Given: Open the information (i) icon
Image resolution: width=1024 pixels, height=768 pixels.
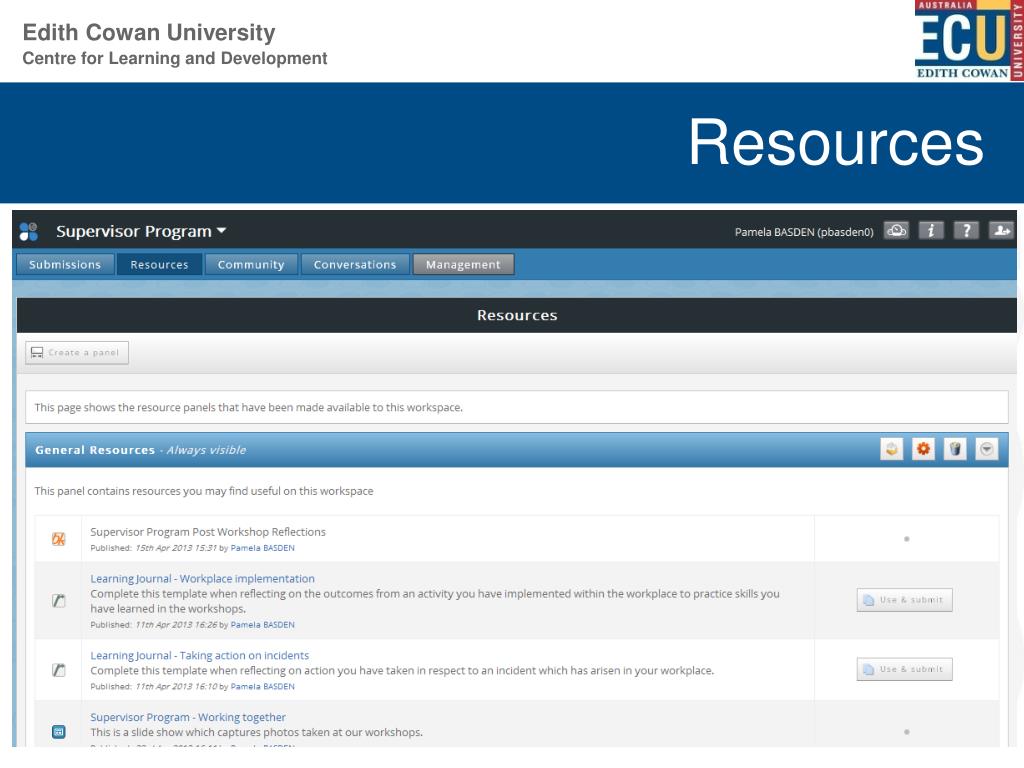Looking at the screenshot, I should 931,231.
